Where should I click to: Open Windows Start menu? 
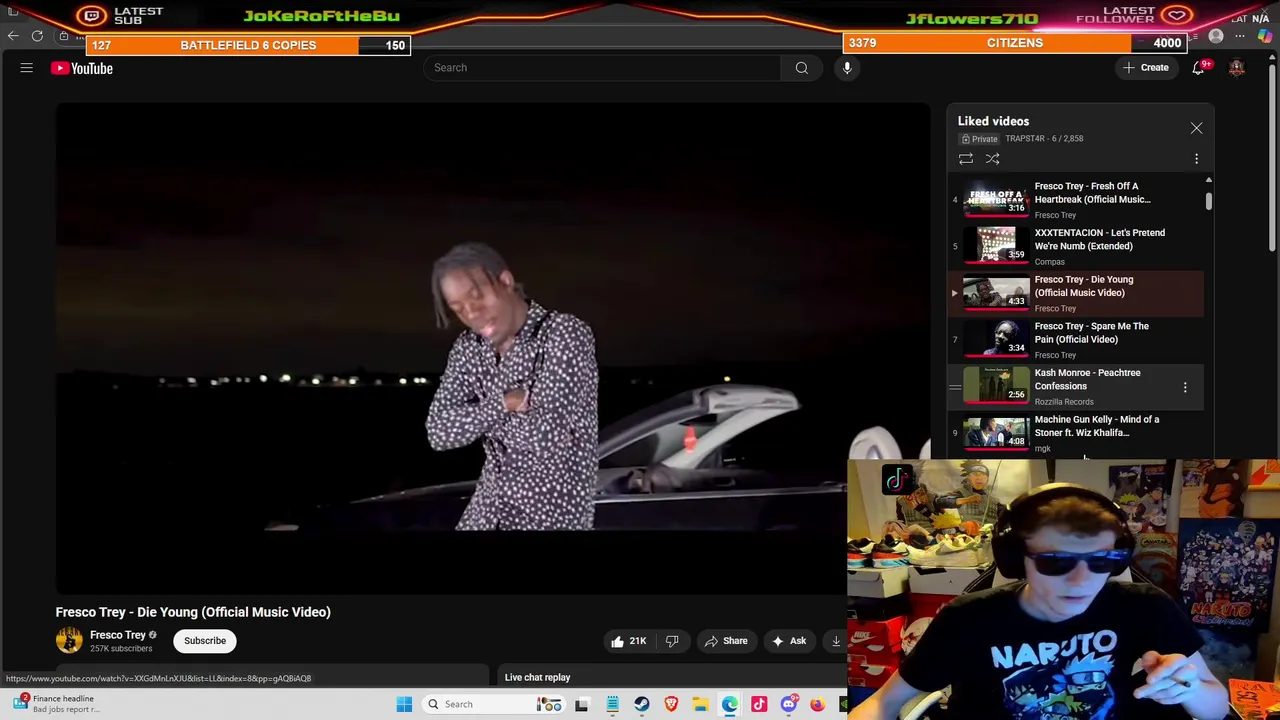pyautogui.click(x=404, y=704)
